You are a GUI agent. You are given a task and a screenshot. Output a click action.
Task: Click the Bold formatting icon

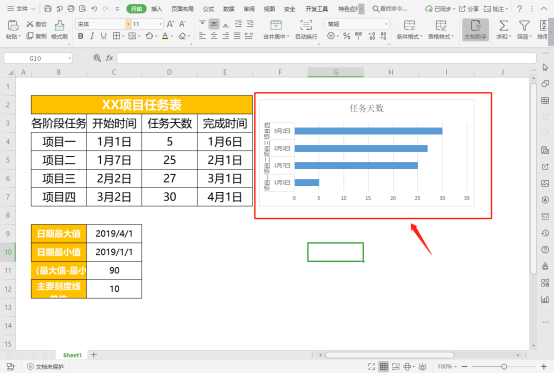coord(81,36)
